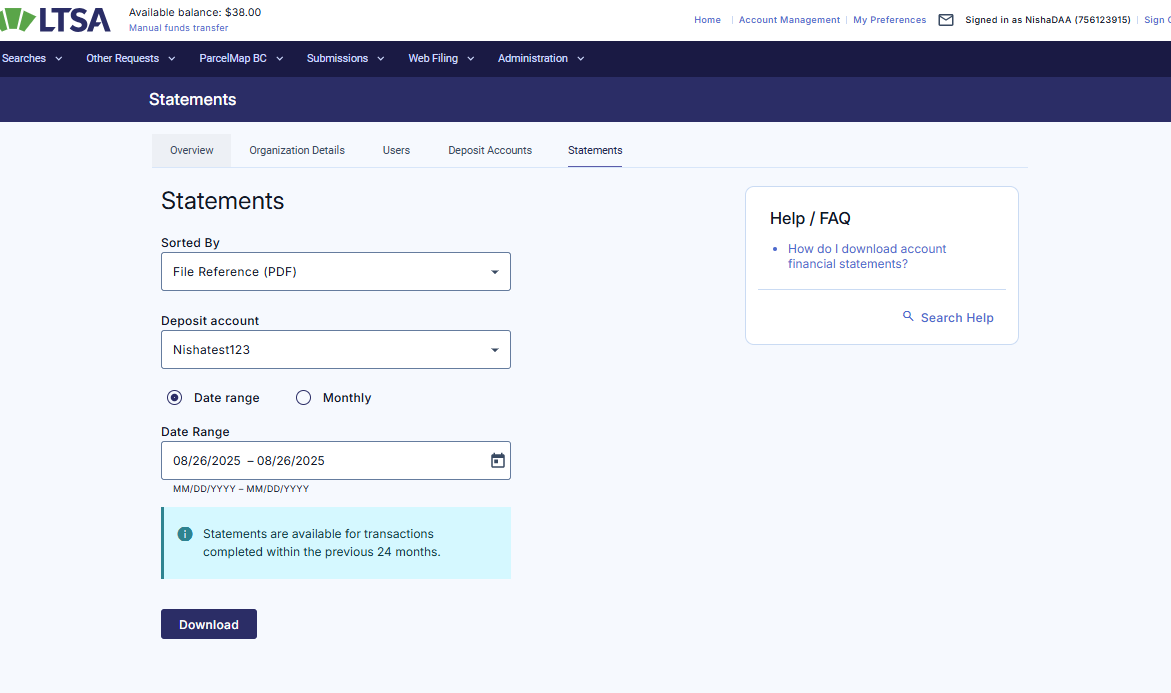Open the Sorted By dropdown
Viewport: 1171px width, 693px height.
point(335,272)
